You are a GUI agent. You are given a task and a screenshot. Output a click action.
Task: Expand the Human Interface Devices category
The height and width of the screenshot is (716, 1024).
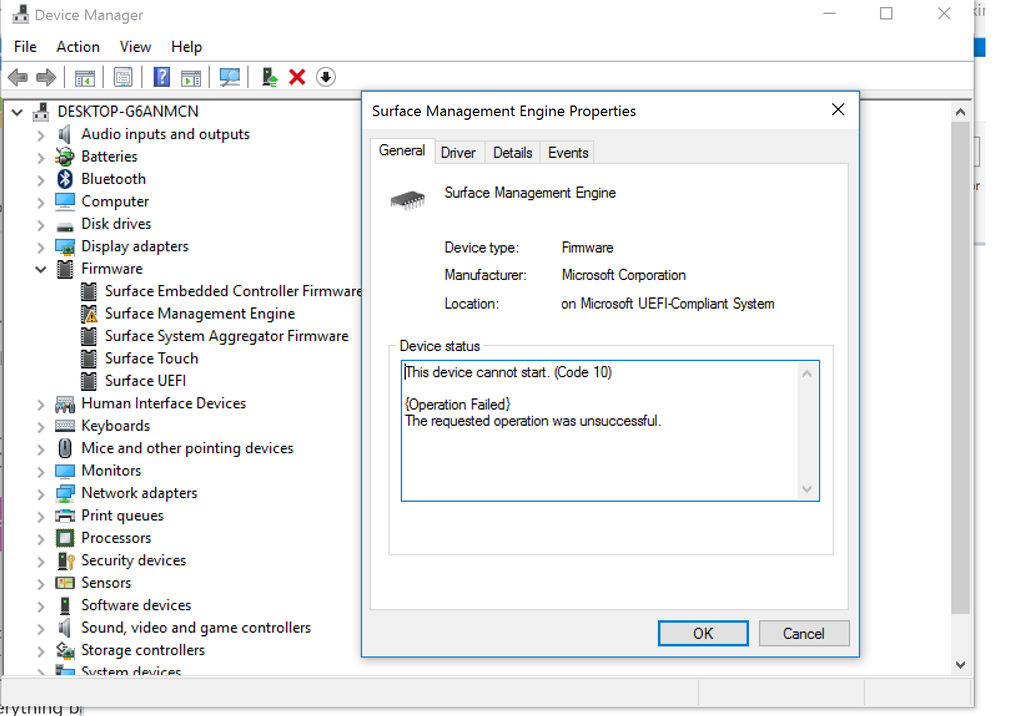[x=40, y=404]
